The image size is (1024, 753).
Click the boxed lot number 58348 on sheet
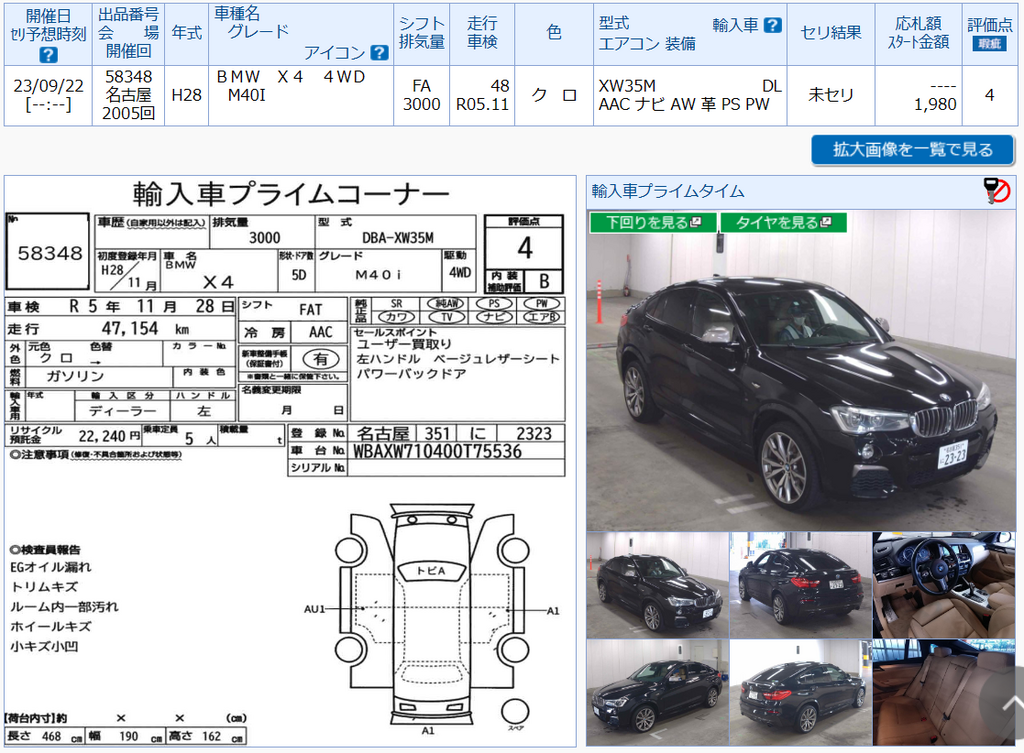(x=48, y=253)
